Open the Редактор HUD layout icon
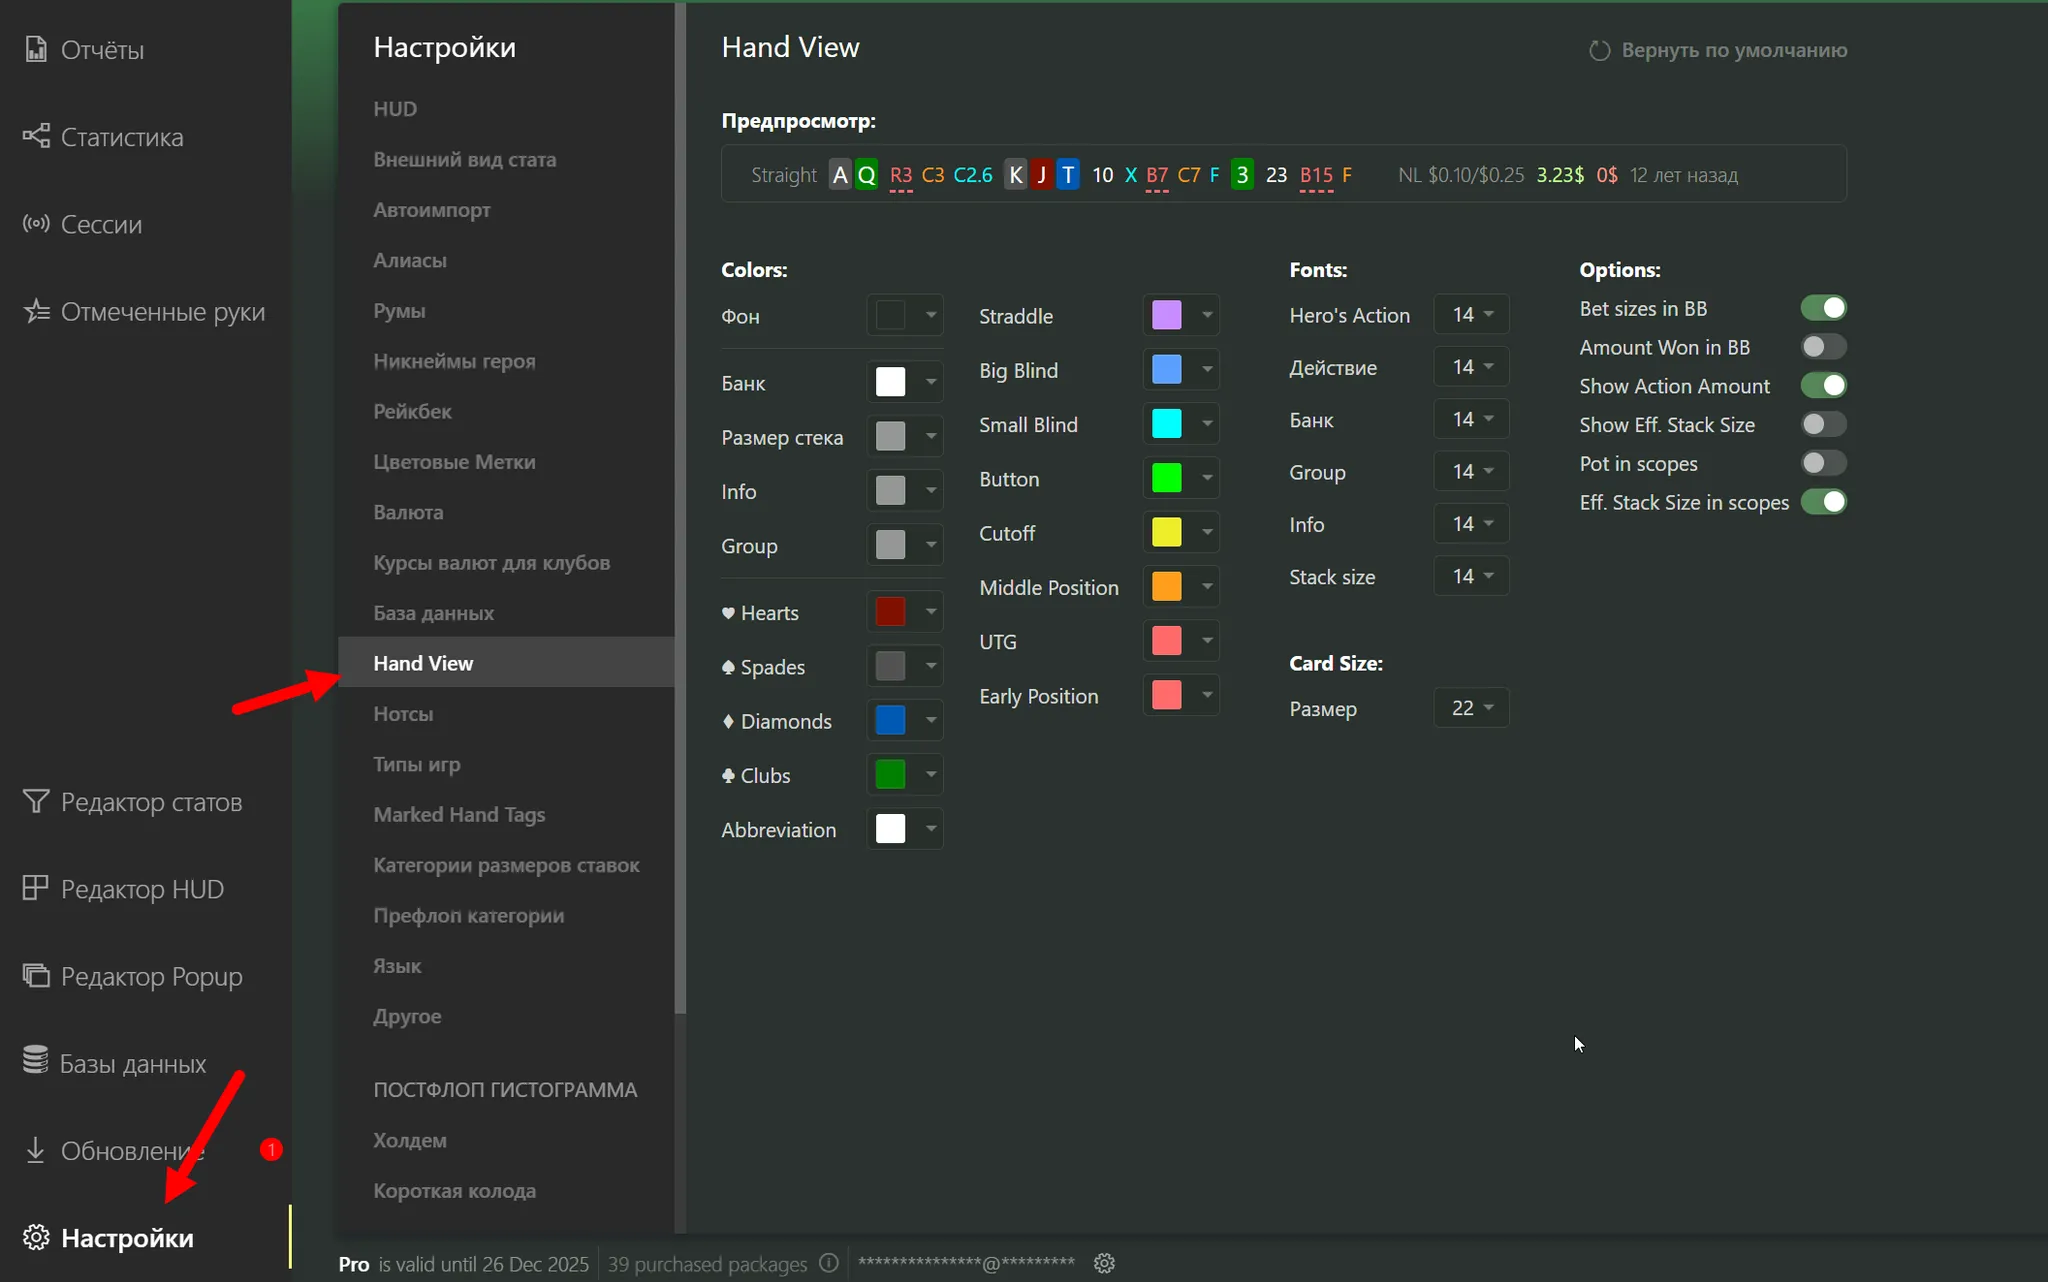 click(x=36, y=888)
